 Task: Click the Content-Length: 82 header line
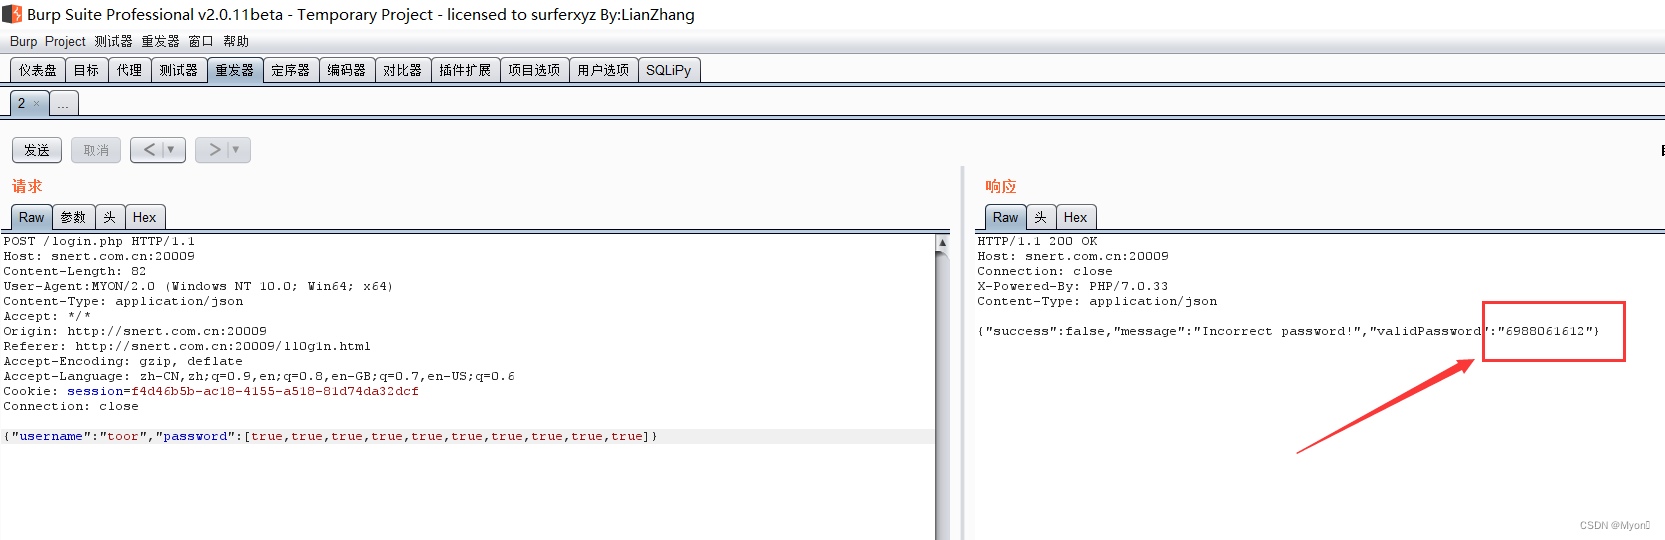coord(75,271)
